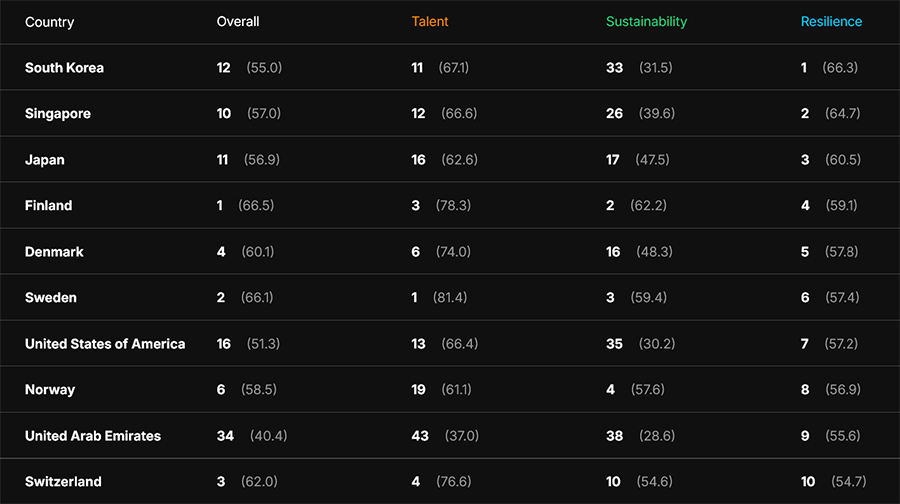Select the South Korea row label
Viewport: 900px width, 504px height.
pos(64,68)
